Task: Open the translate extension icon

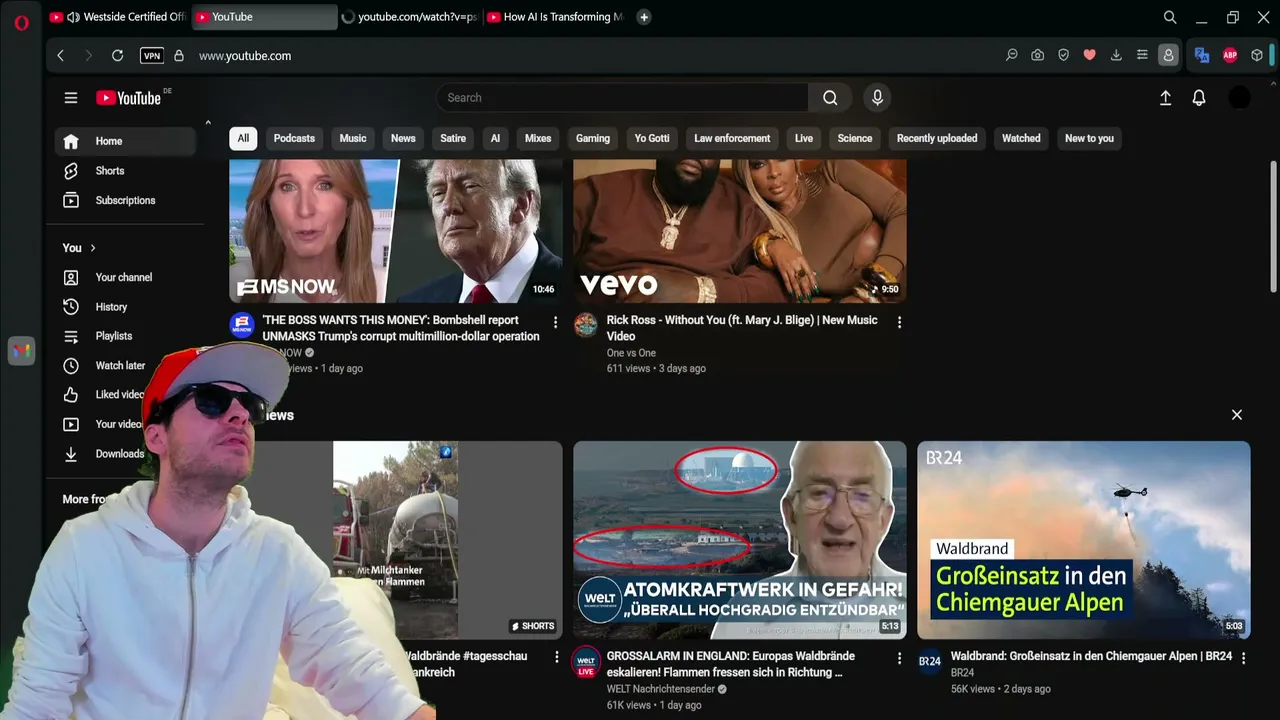Action: pos(1202,56)
